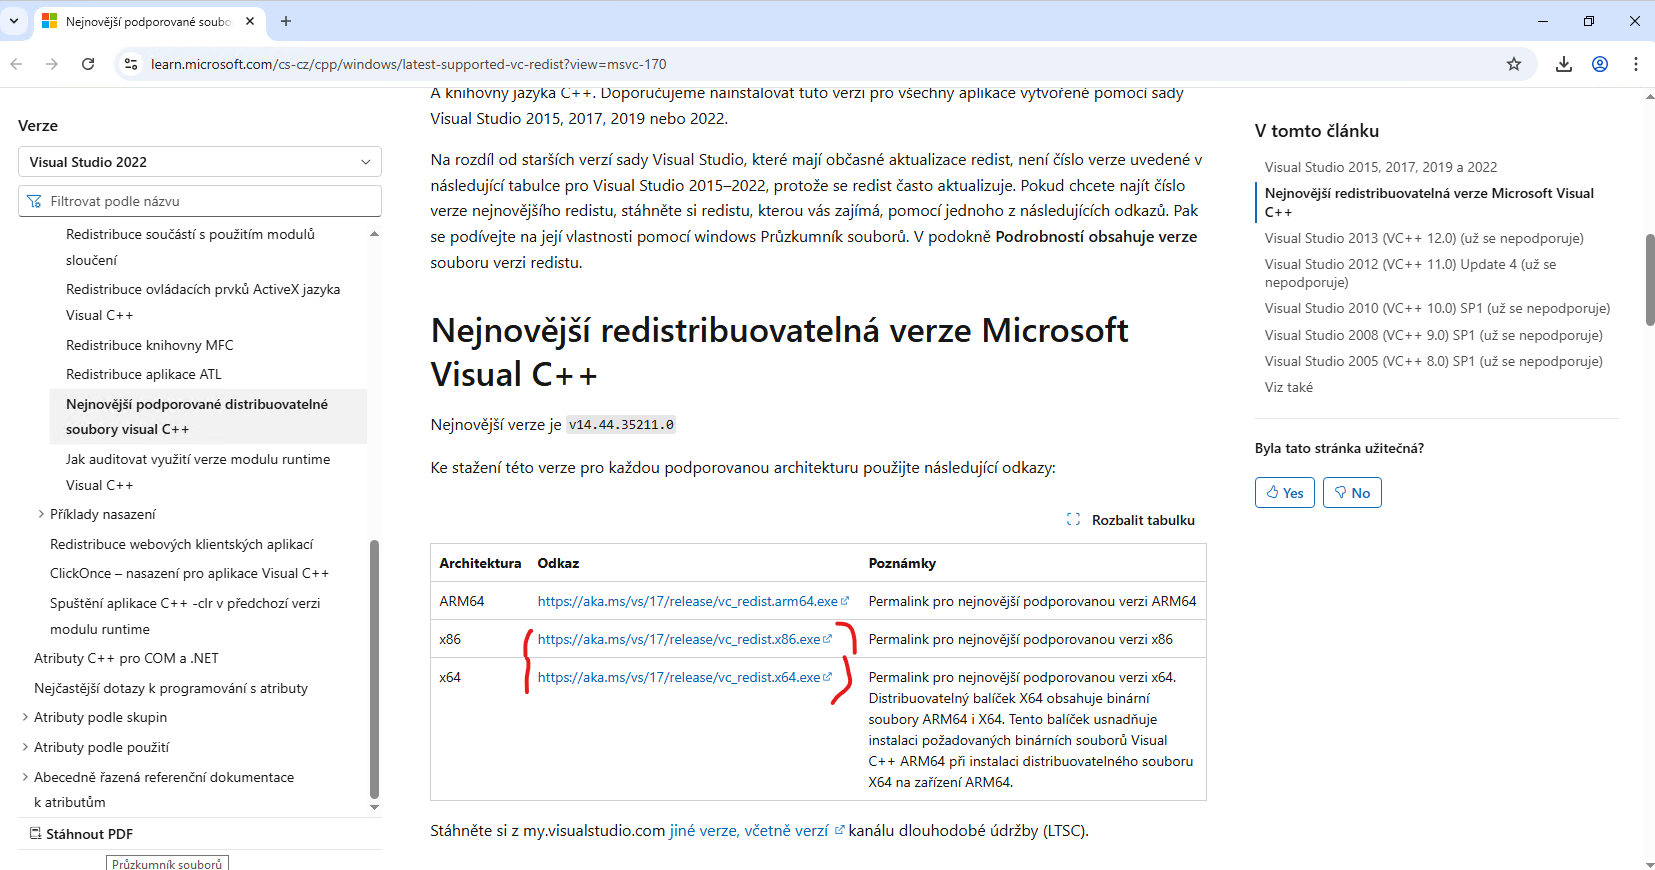Click the Yes feedback button
Screen dimensions: 1655x870
click(1284, 493)
